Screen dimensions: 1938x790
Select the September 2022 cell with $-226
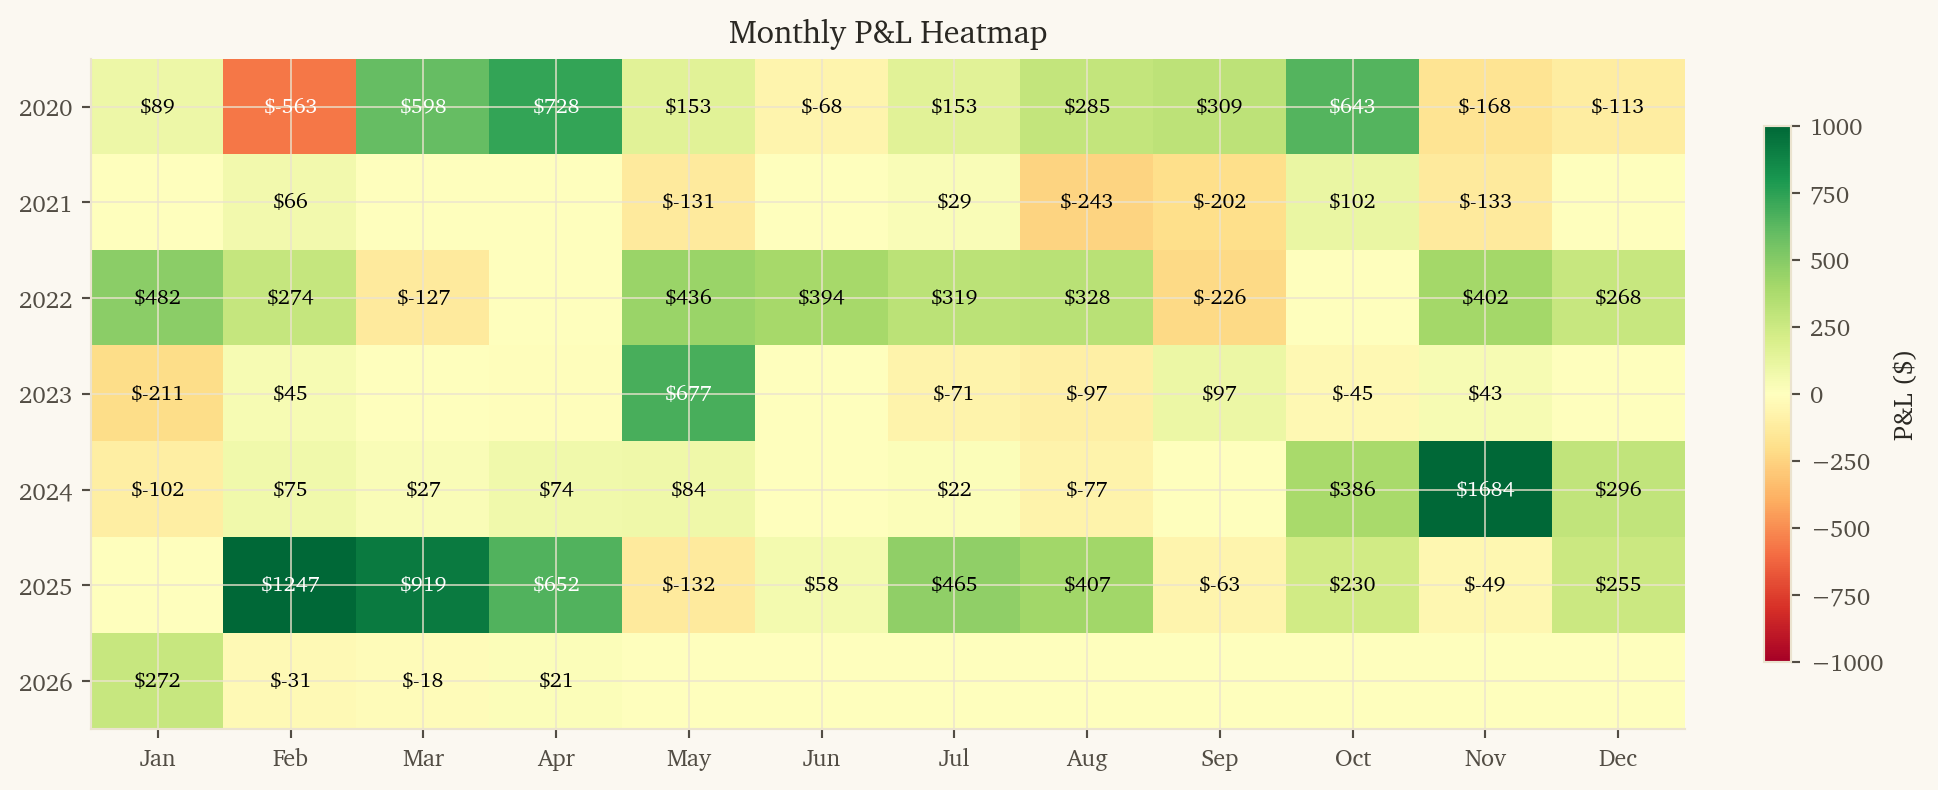pyautogui.click(x=1219, y=297)
